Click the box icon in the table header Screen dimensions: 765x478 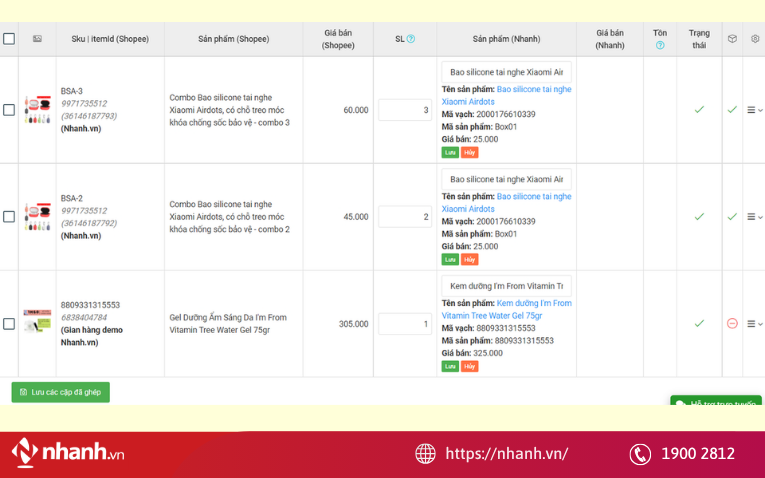click(732, 39)
